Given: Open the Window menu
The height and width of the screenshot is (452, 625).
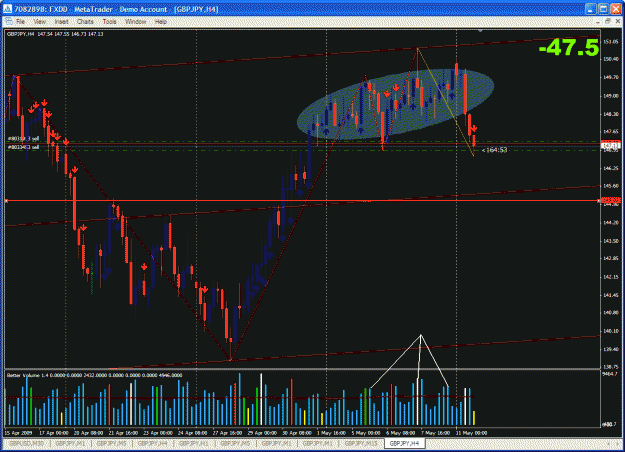Looking at the screenshot, I should pyautogui.click(x=136, y=22).
